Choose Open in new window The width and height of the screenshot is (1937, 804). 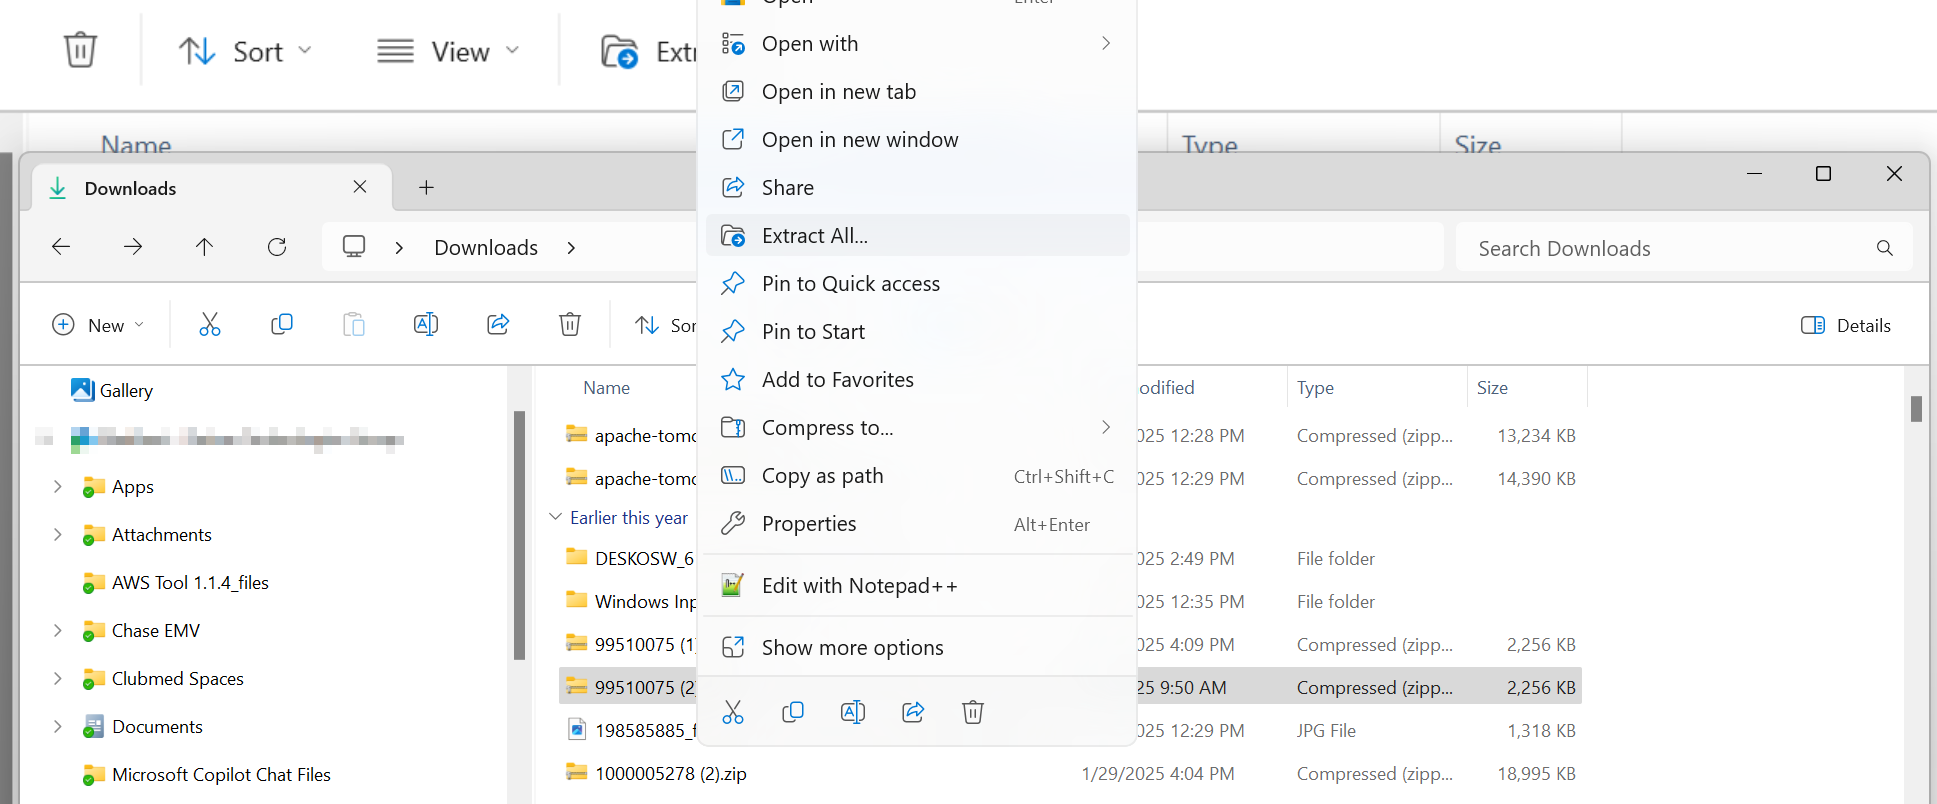917,139
